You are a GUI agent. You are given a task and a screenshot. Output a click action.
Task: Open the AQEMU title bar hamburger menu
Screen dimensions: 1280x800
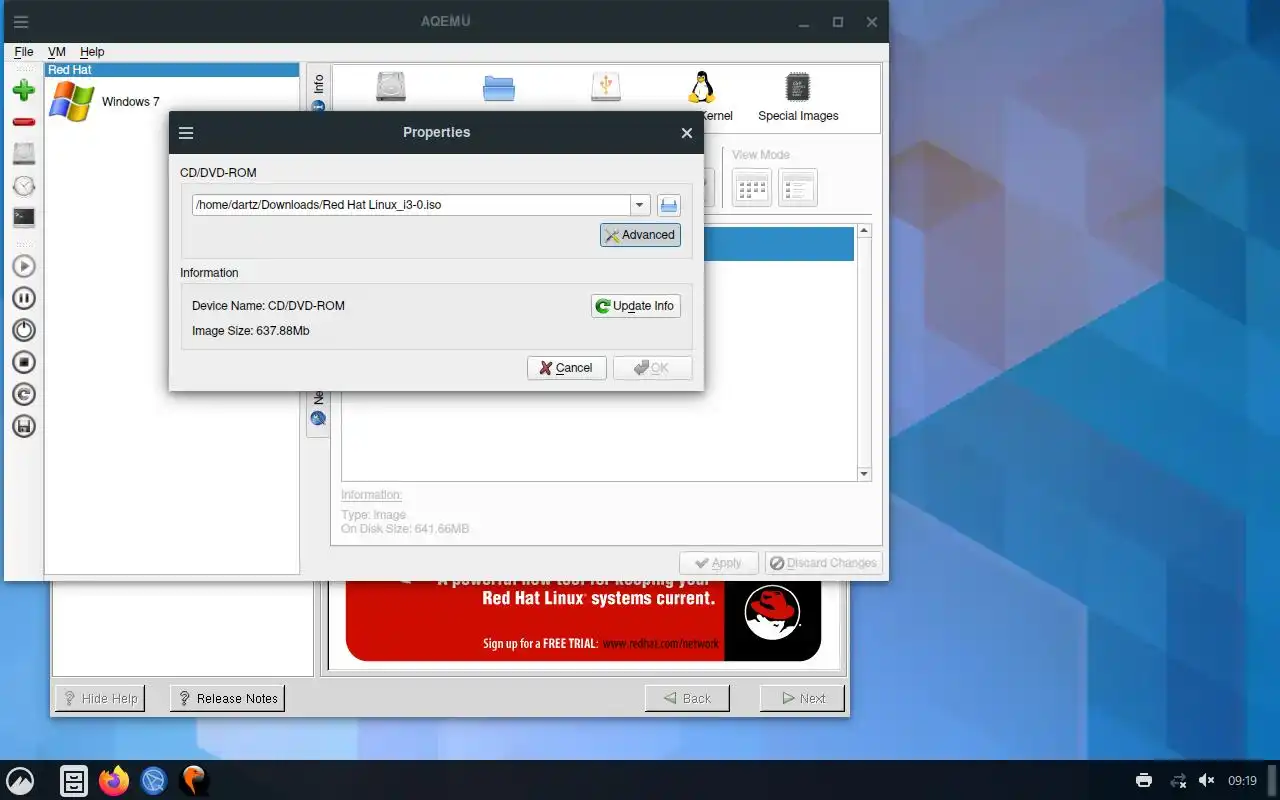[x=21, y=21]
